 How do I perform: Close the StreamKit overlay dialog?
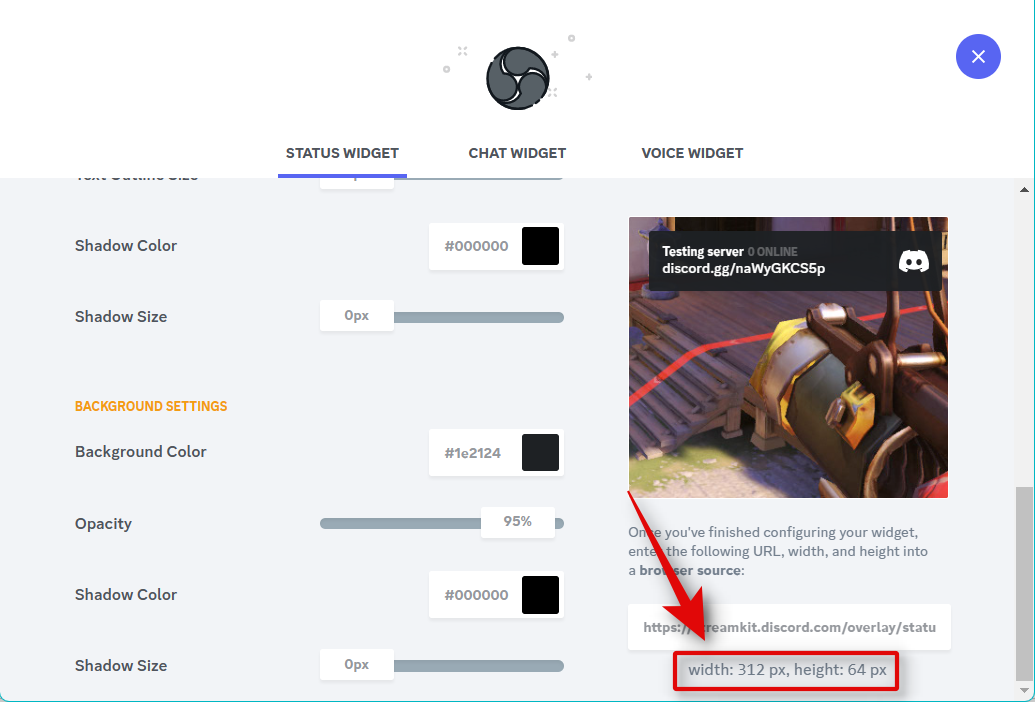(x=978, y=57)
